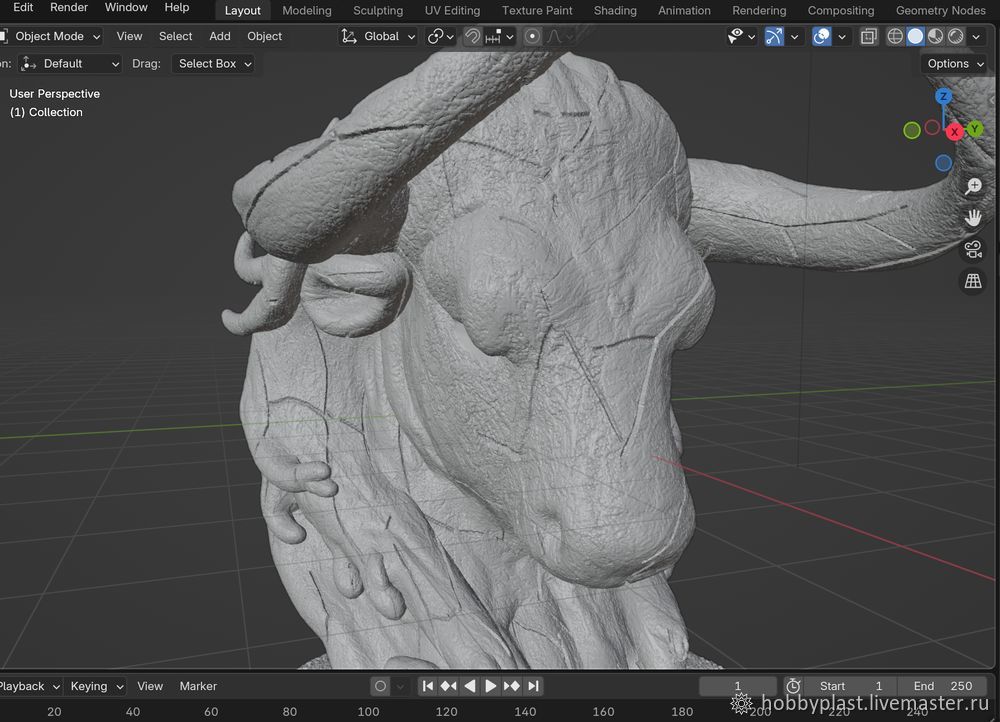The width and height of the screenshot is (1000, 722).
Task: Switch to rendered viewport shading
Action: pyautogui.click(x=955, y=36)
